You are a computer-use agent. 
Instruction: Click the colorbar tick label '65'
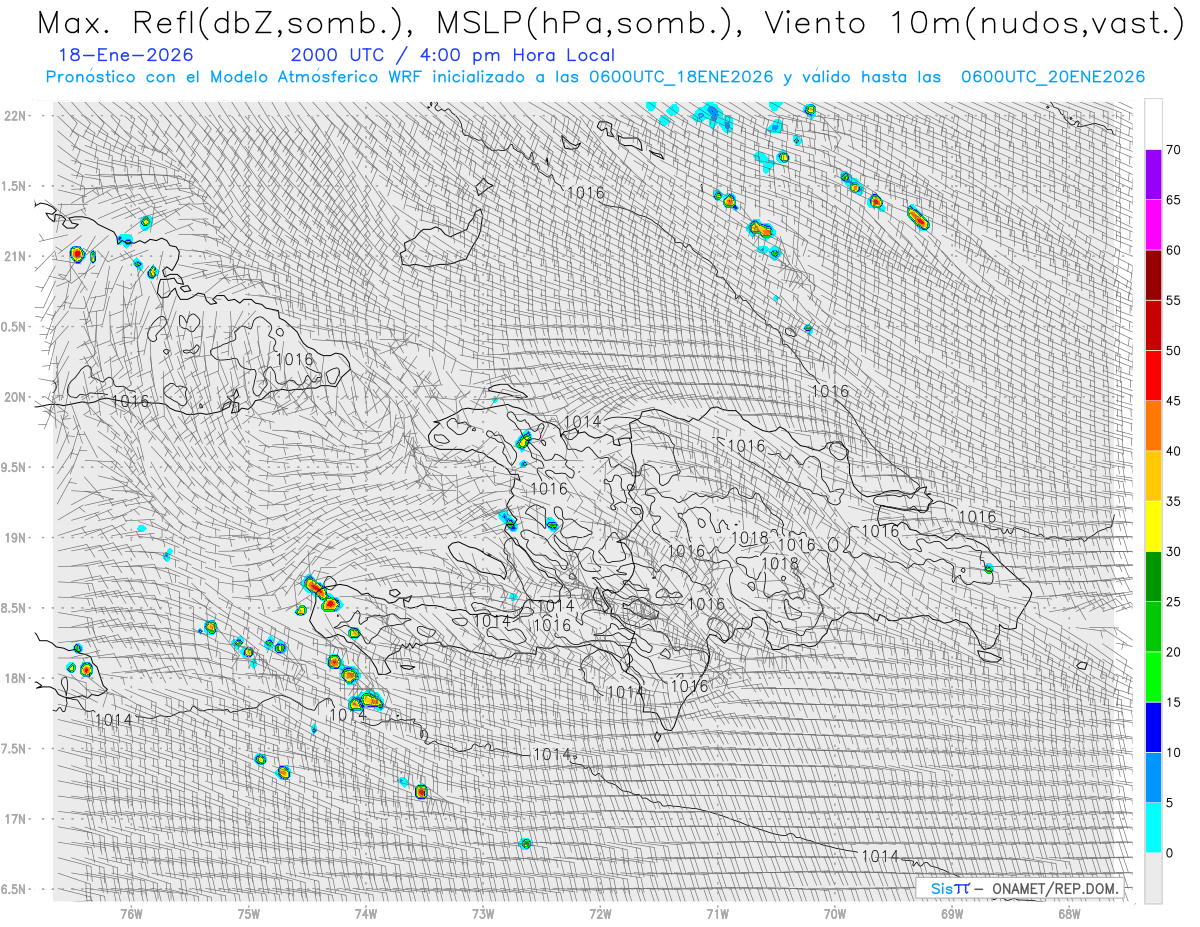click(1173, 200)
